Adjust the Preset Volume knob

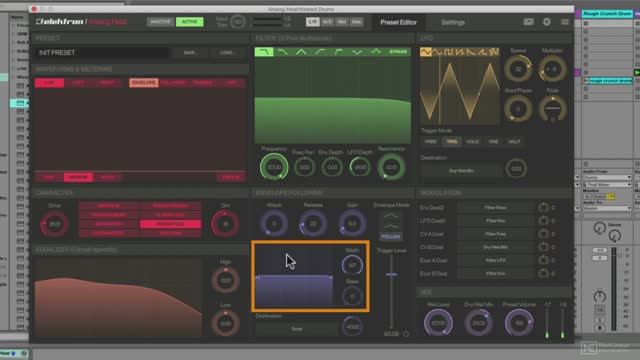(x=519, y=323)
